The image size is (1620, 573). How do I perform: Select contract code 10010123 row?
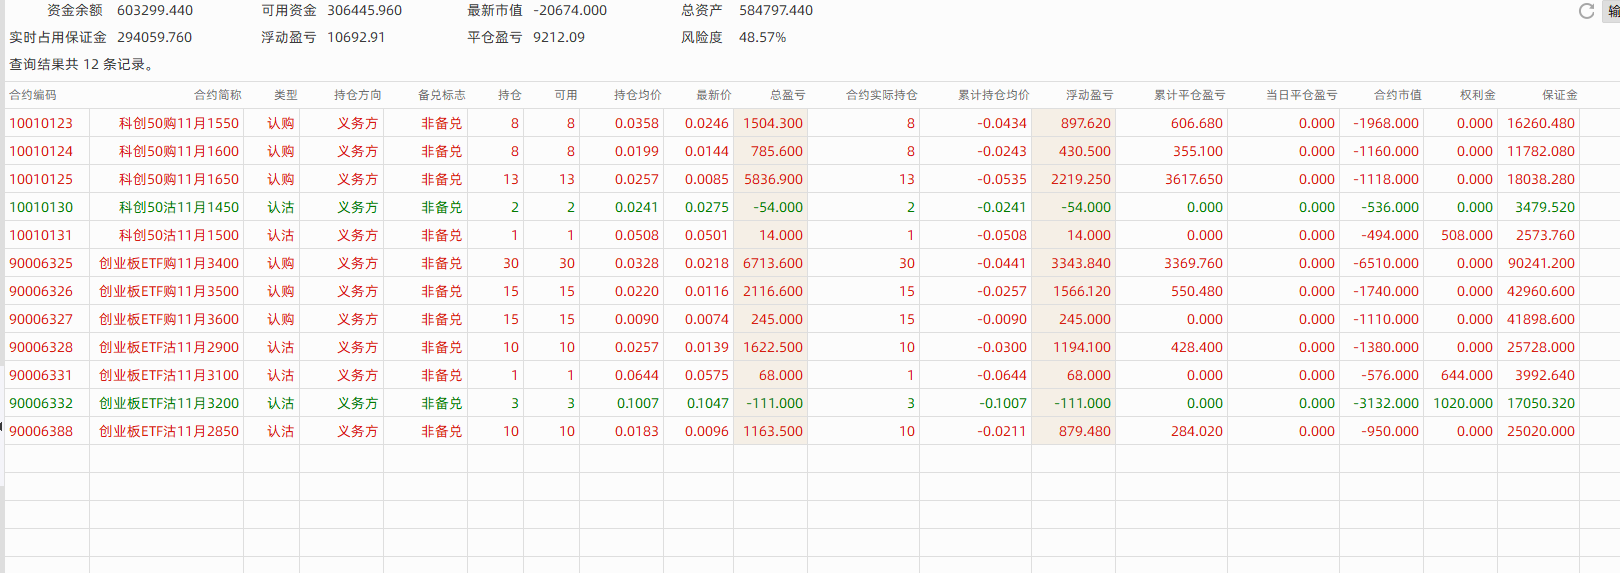tap(41, 123)
